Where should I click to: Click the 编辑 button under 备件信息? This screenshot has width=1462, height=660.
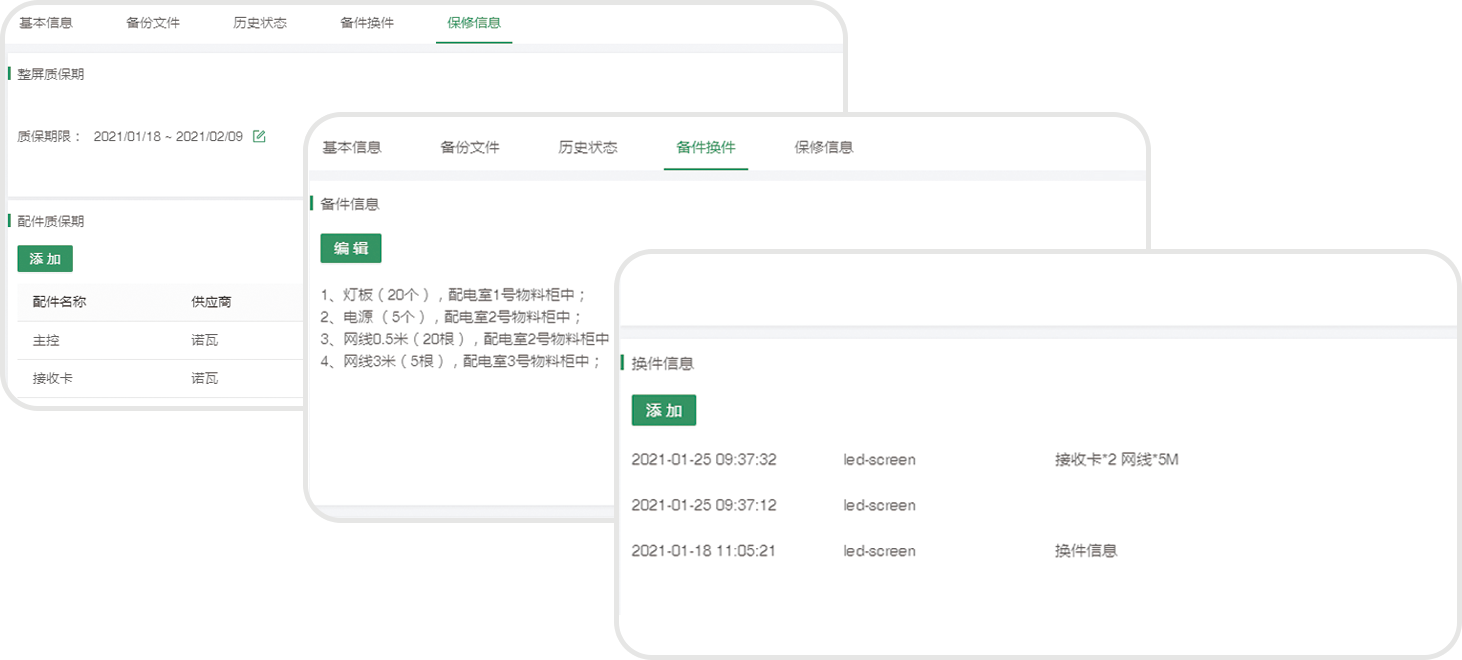pos(351,249)
